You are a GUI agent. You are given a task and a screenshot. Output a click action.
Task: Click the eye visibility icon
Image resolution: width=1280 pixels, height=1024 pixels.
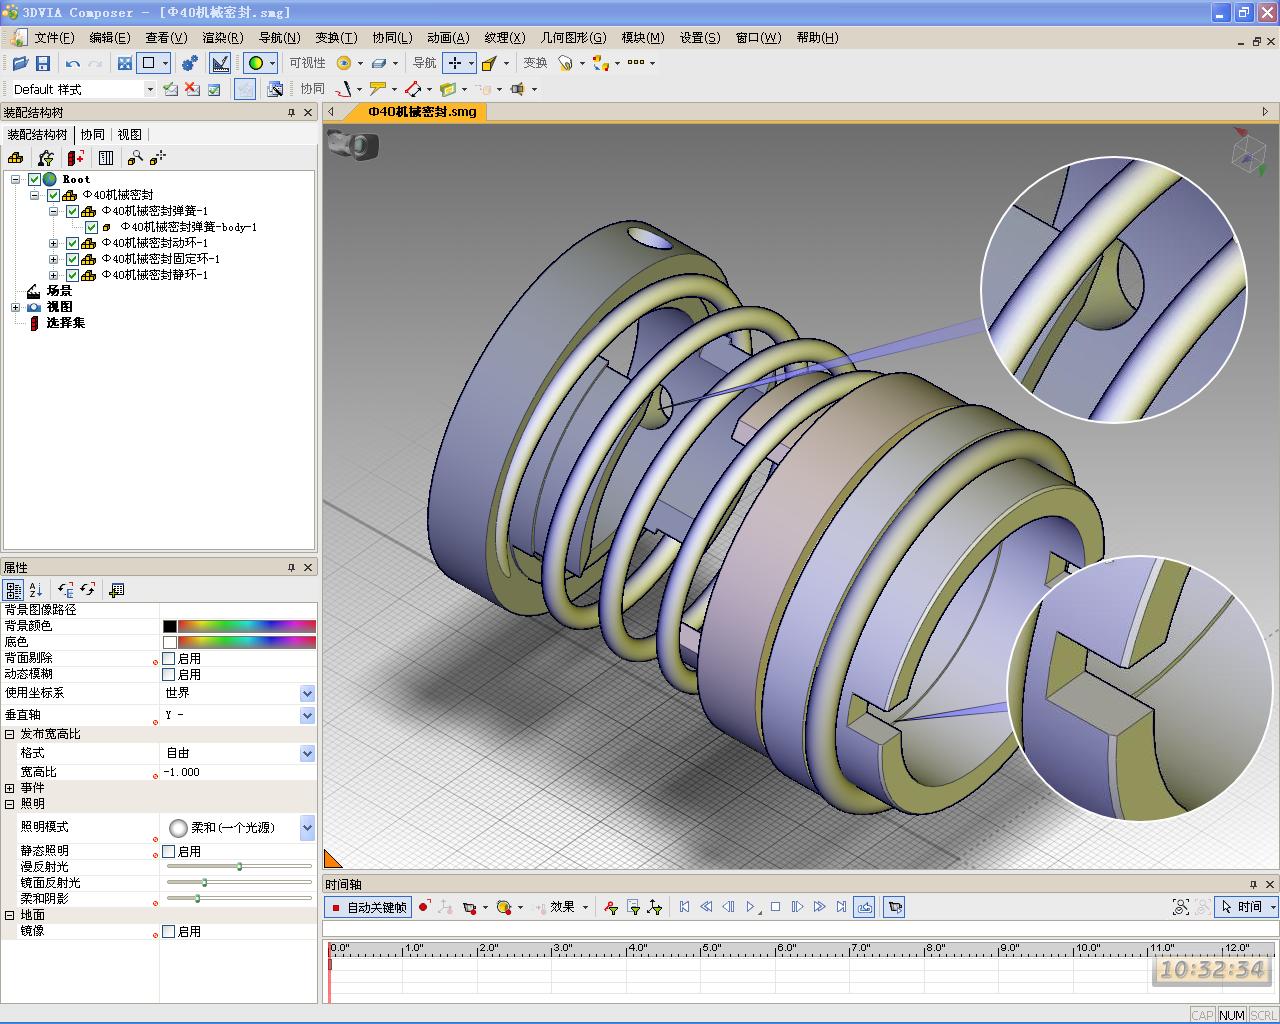344,63
